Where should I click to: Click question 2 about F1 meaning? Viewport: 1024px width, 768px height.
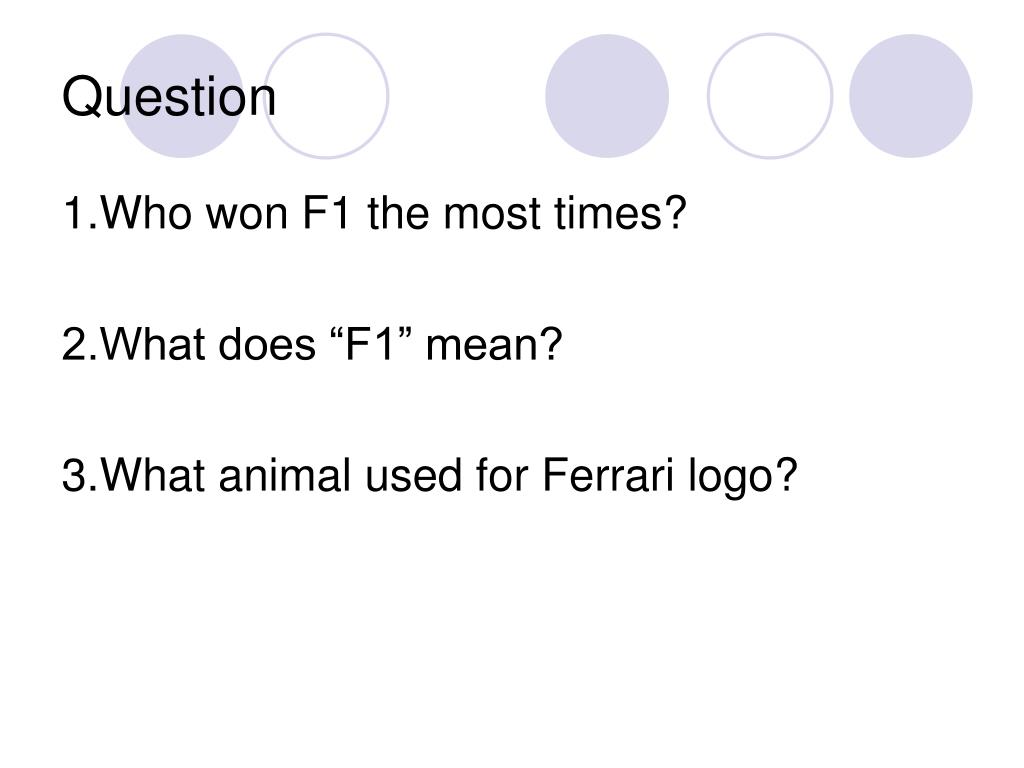point(312,344)
